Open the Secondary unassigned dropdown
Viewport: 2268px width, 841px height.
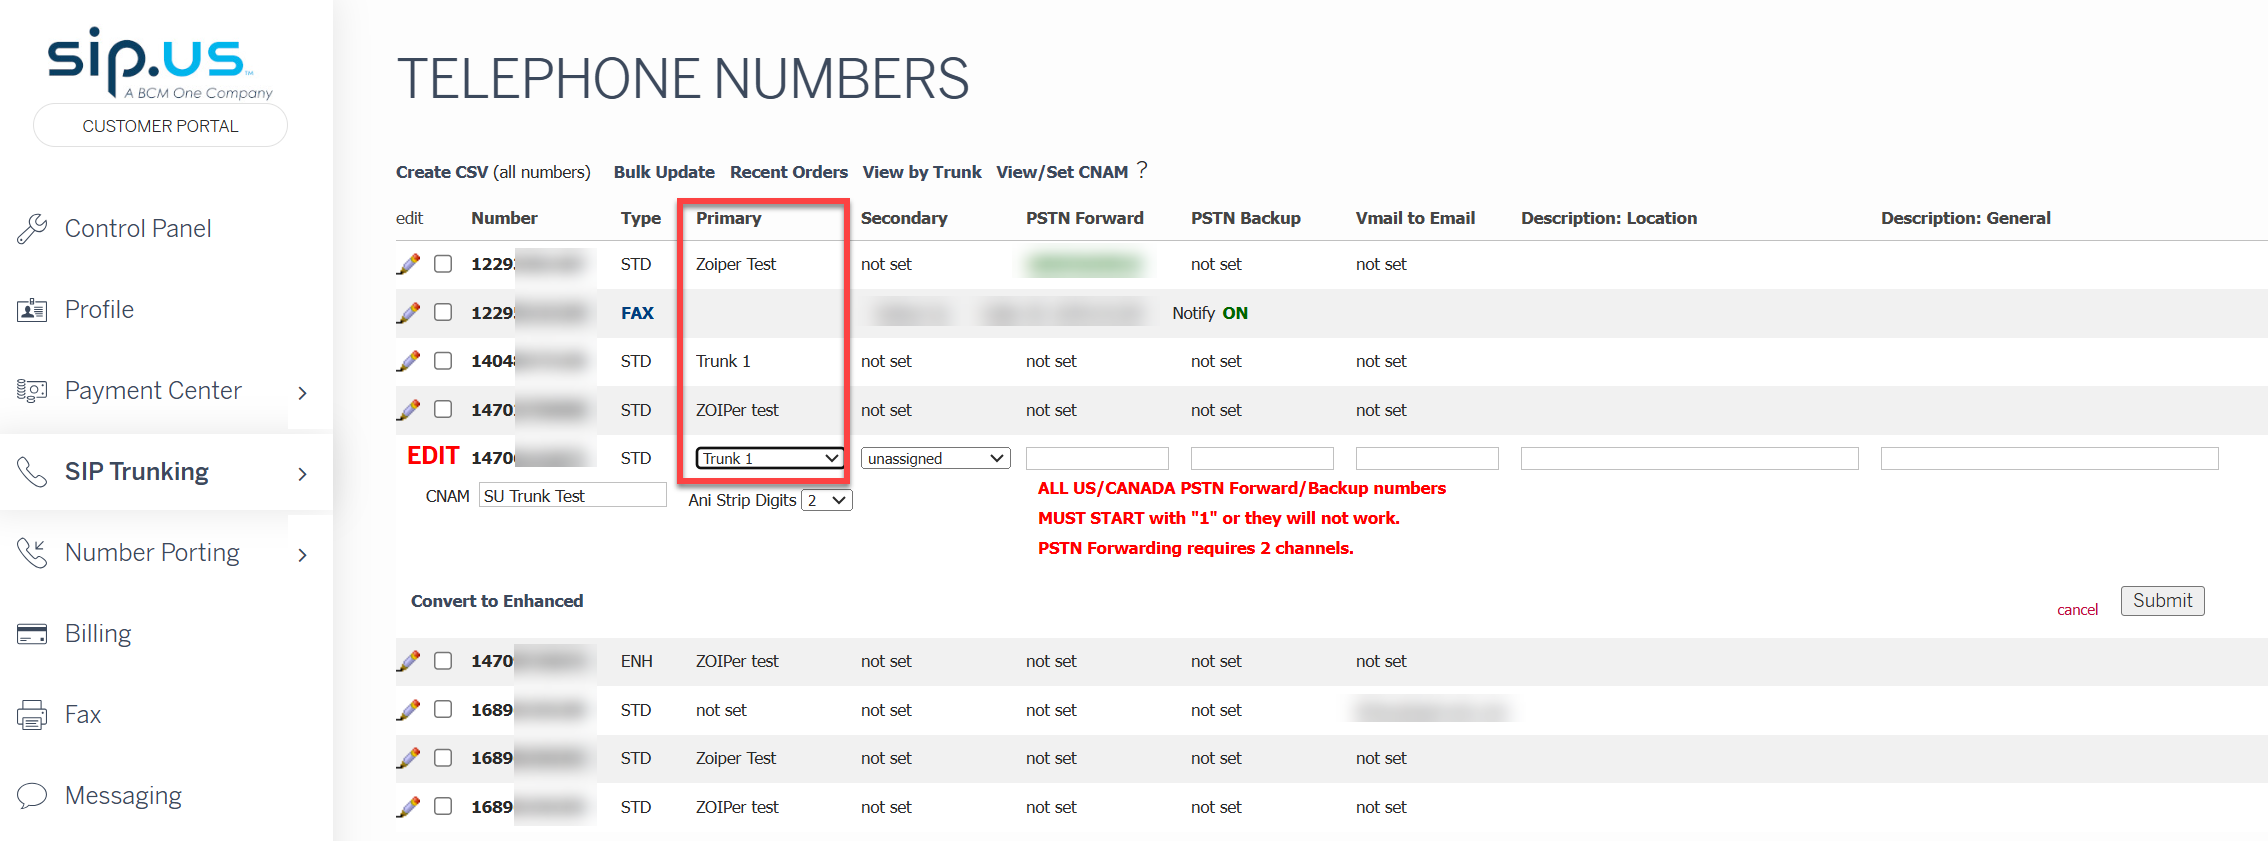pyautogui.click(x=935, y=458)
